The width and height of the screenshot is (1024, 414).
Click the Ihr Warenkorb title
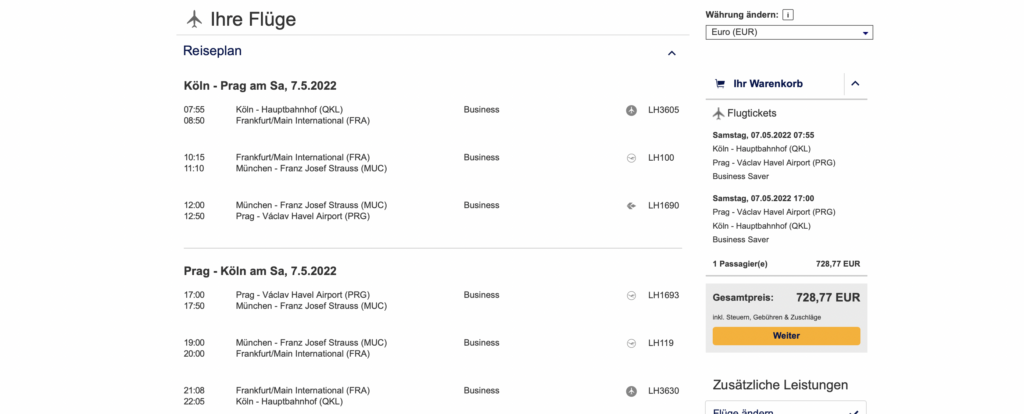(x=768, y=84)
